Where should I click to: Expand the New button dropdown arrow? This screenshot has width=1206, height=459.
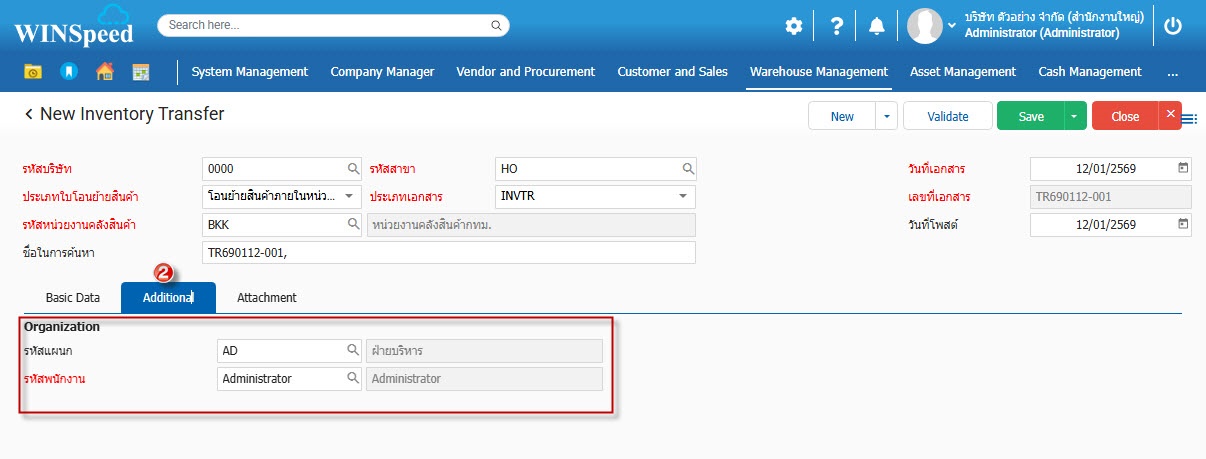(886, 116)
